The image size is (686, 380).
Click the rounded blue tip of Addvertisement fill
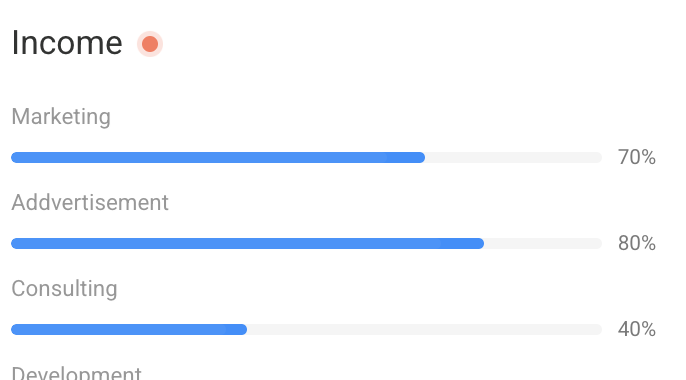[x=479, y=244]
